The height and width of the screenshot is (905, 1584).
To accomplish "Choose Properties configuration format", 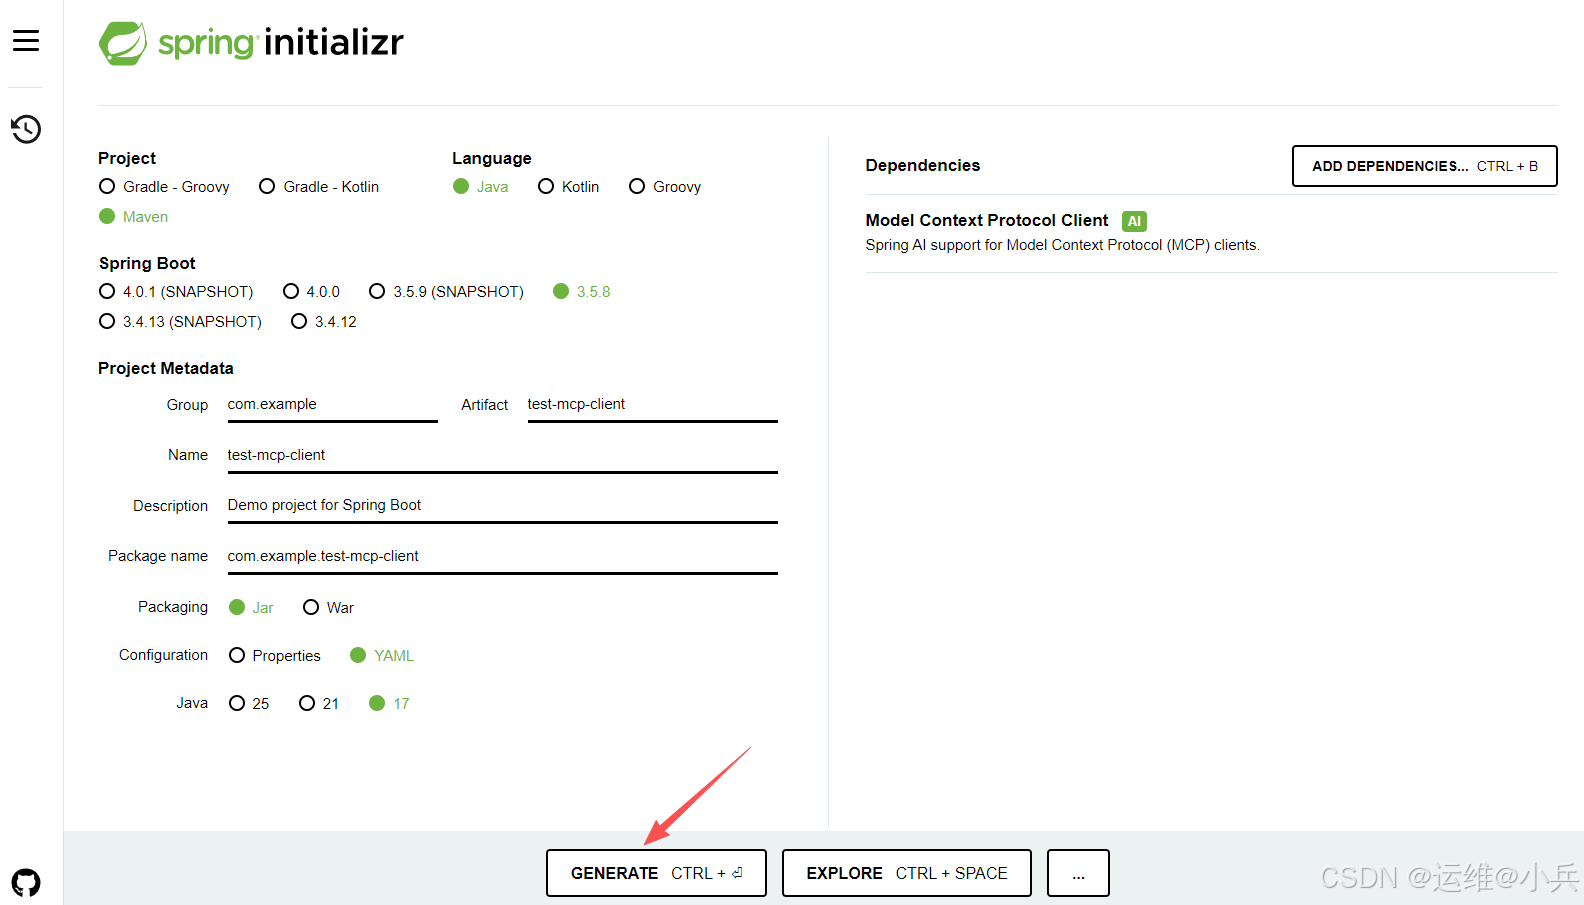I will point(275,656).
